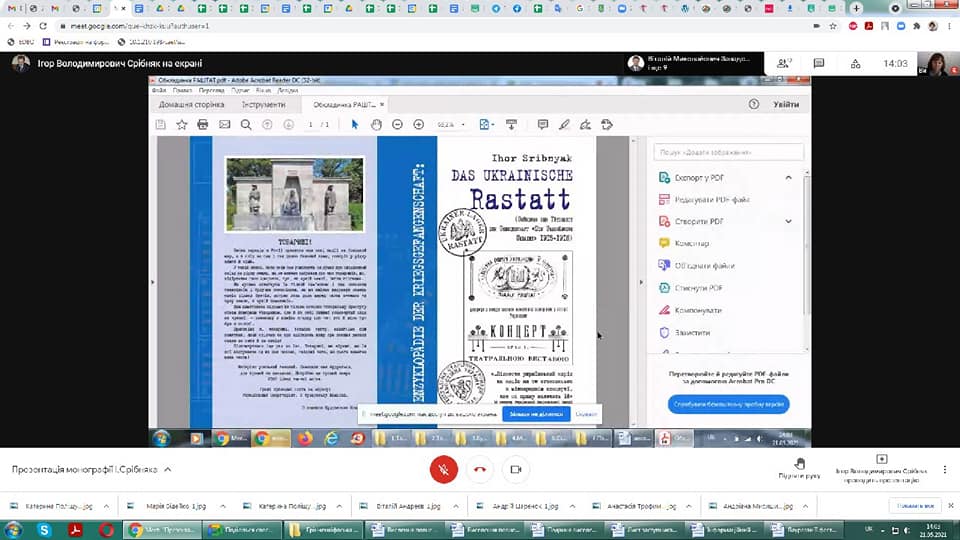Open the Windows Start menu orb
This screenshot has height=540, width=960.
pyautogui.click(x=14, y=529)
